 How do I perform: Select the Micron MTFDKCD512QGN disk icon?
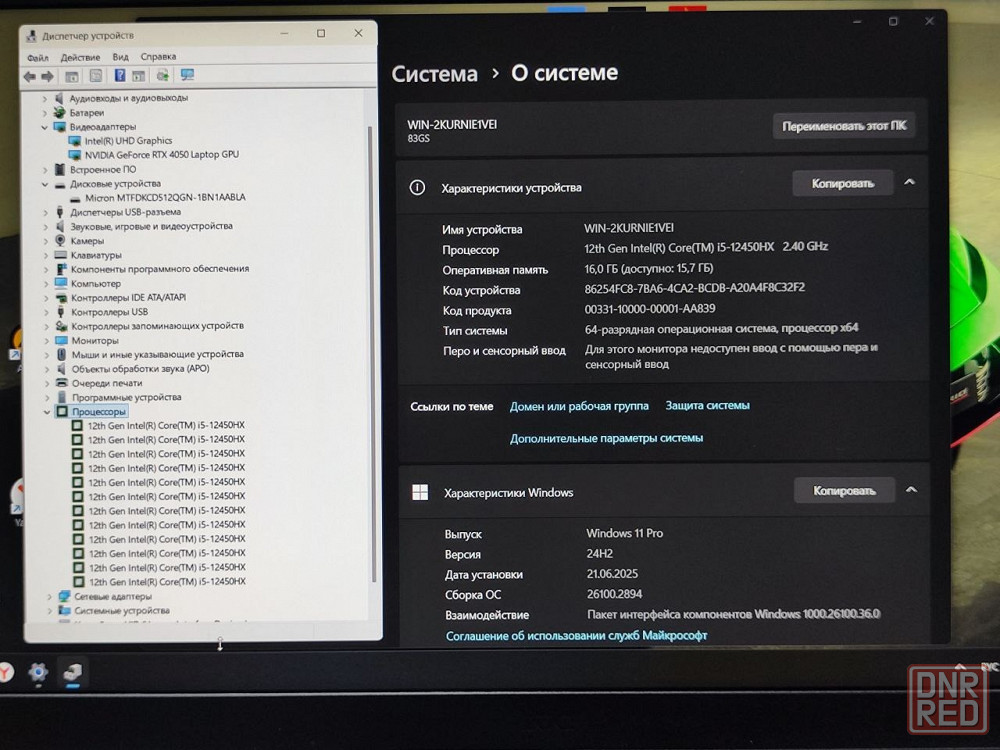pos(75,198)
